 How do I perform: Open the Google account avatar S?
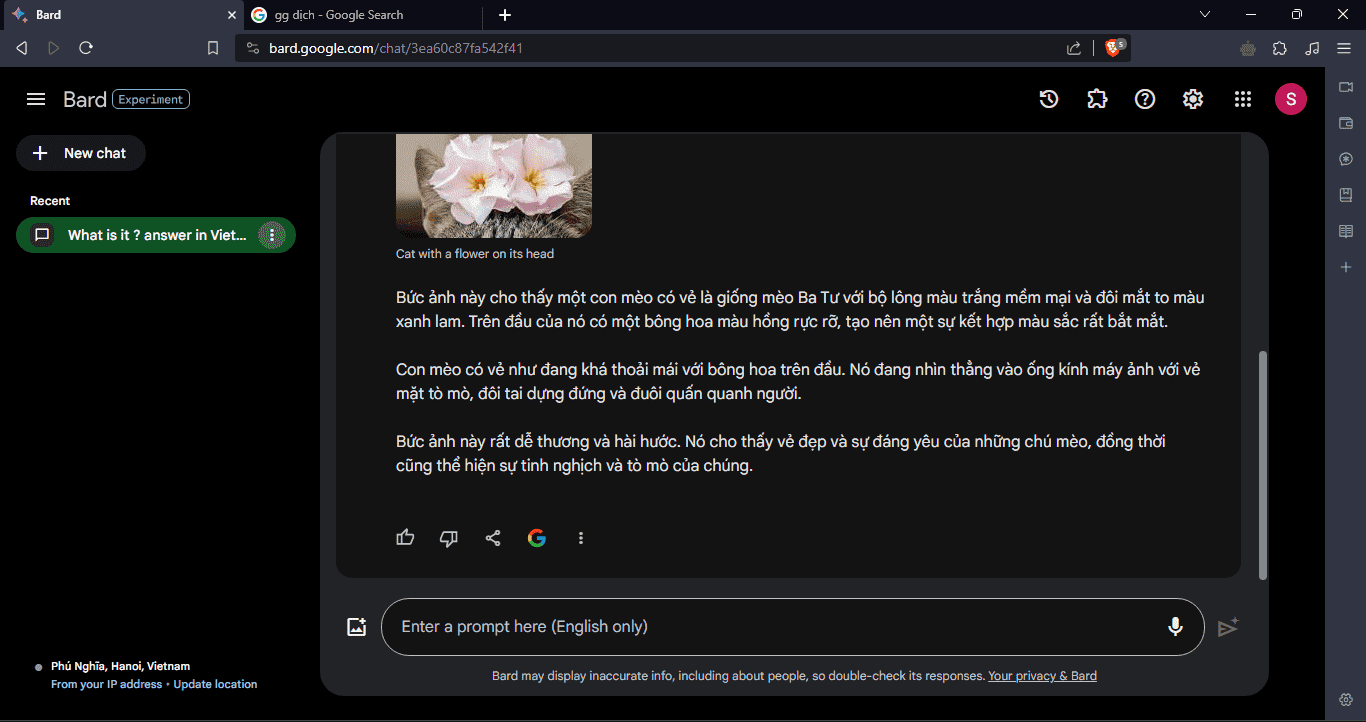[1291, 99]
